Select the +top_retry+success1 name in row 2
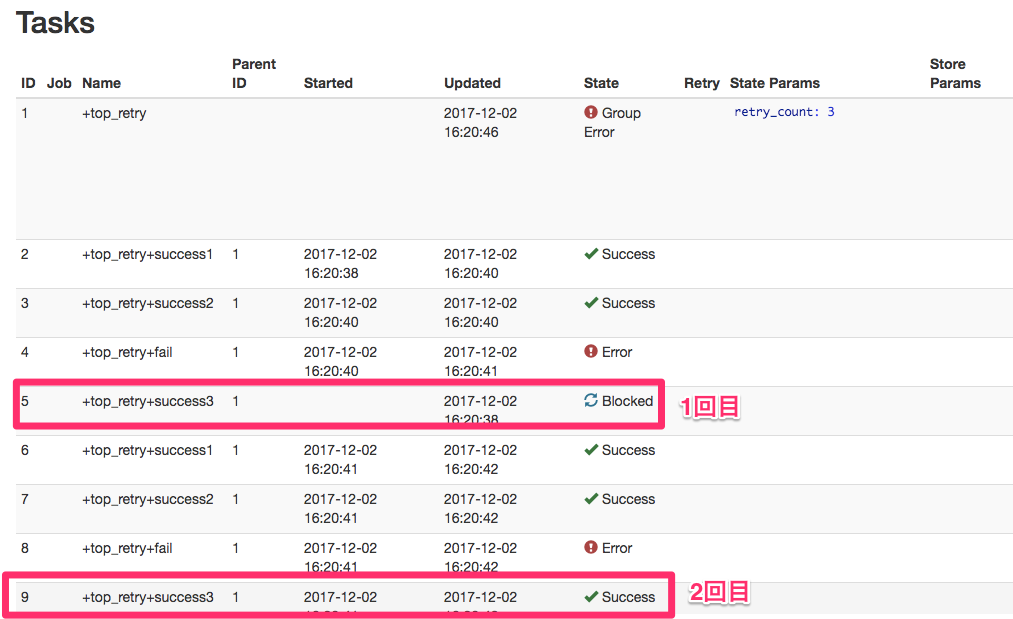The image size is (1013, 619). (x=147, y=254)
